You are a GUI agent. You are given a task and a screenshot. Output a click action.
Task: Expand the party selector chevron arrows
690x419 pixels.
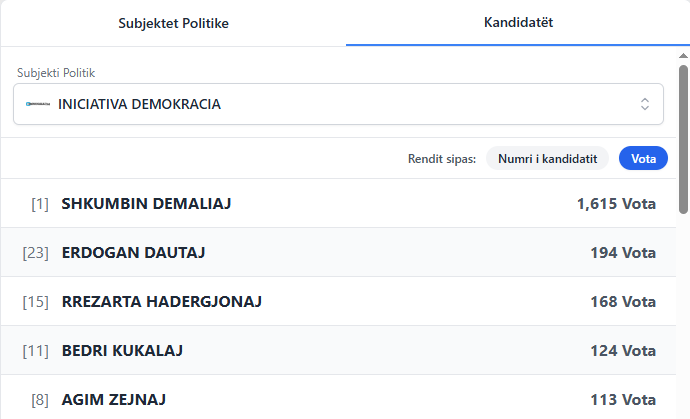pyautogui.click(x=645, y=104)
